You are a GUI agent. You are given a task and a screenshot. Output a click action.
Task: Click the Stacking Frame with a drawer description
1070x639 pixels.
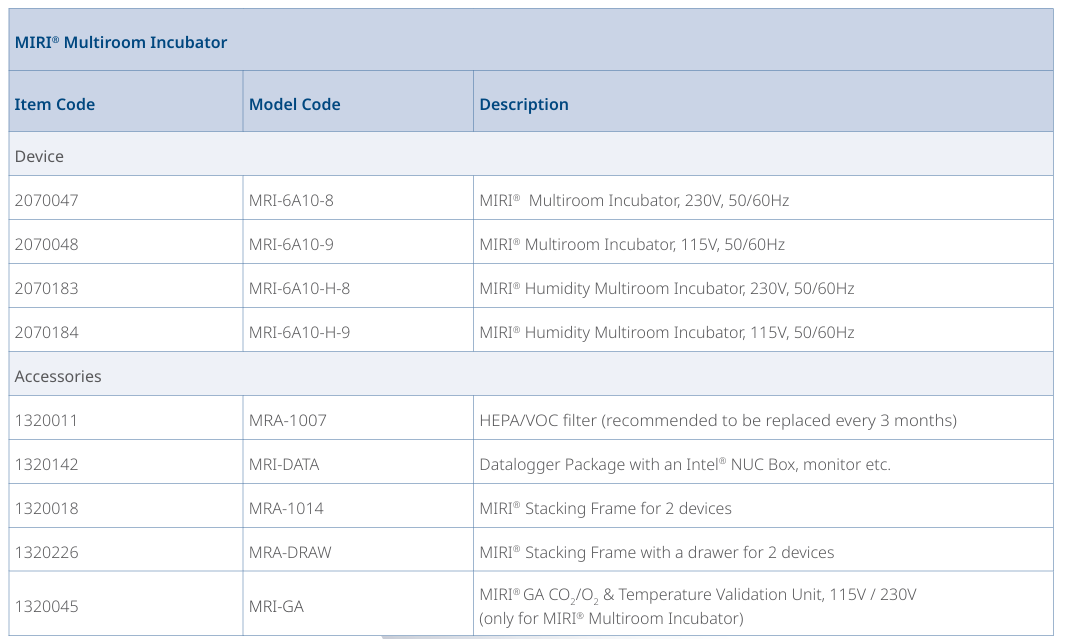point(656,552)
